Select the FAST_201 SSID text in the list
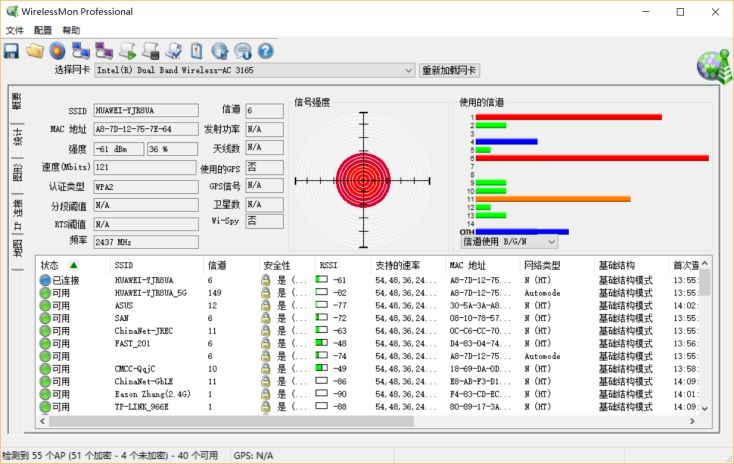Image resolution: width=734 pixels, height=464 pixels. (132, 344)
